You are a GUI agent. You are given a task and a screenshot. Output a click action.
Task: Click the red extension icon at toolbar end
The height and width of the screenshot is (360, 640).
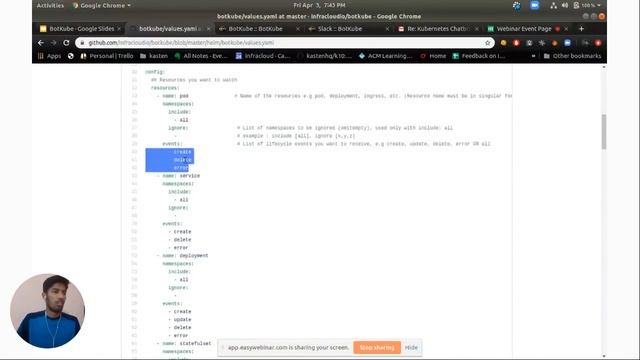pos(598,42)
